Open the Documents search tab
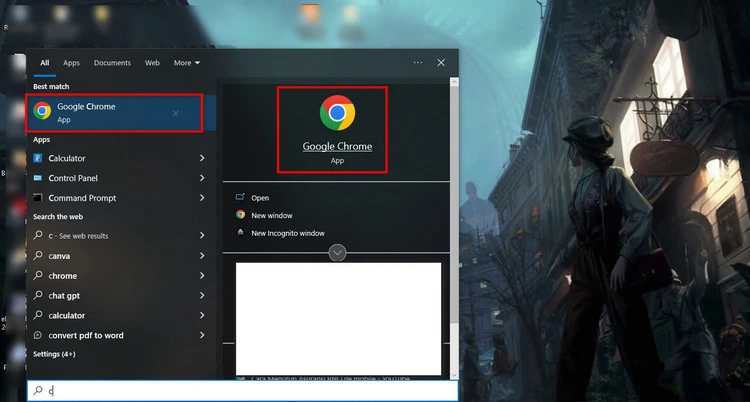750x402 pixels. coord(112,63)
